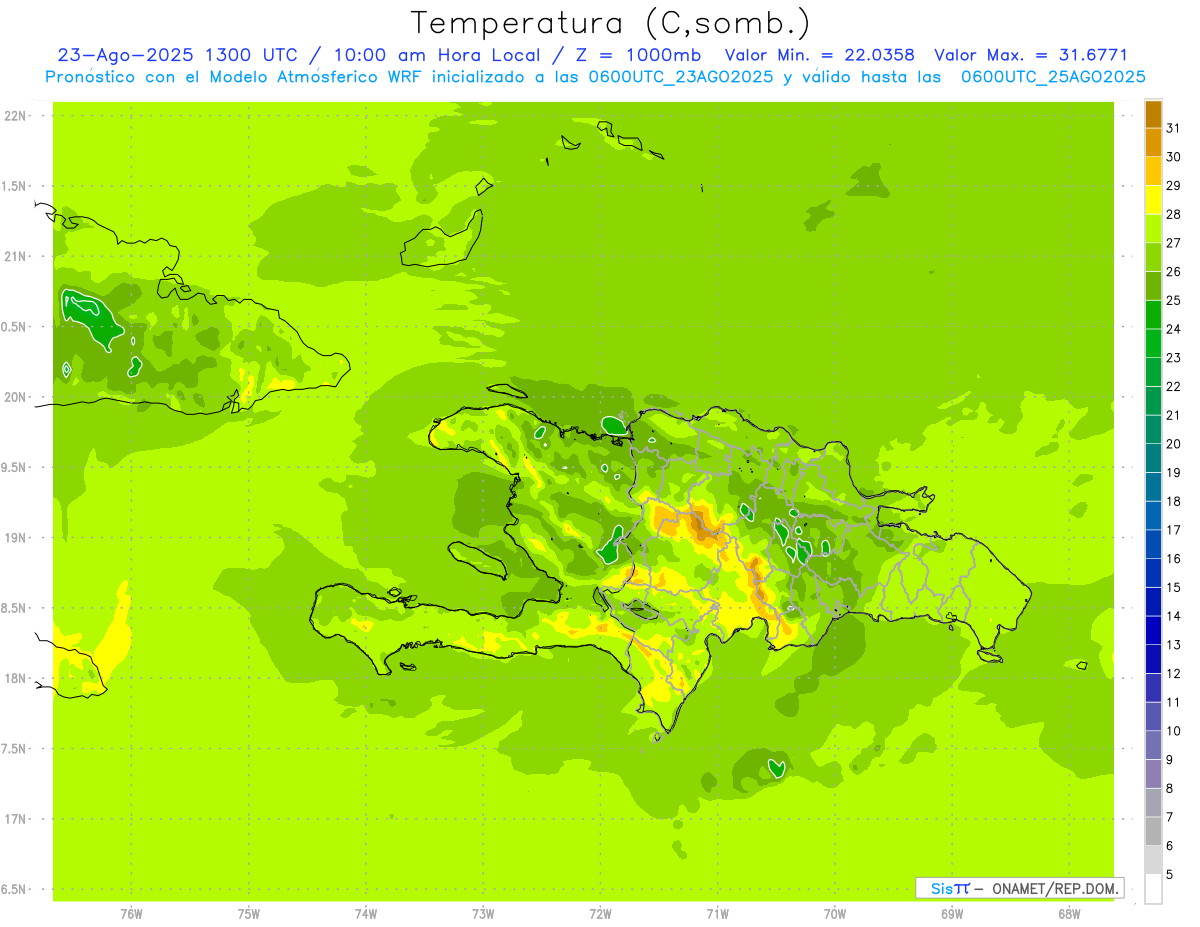Select the "0600UTC_23AGO2025" initialization time text
This screenshot has height=927, width=1200.
[x=679, y=77]
